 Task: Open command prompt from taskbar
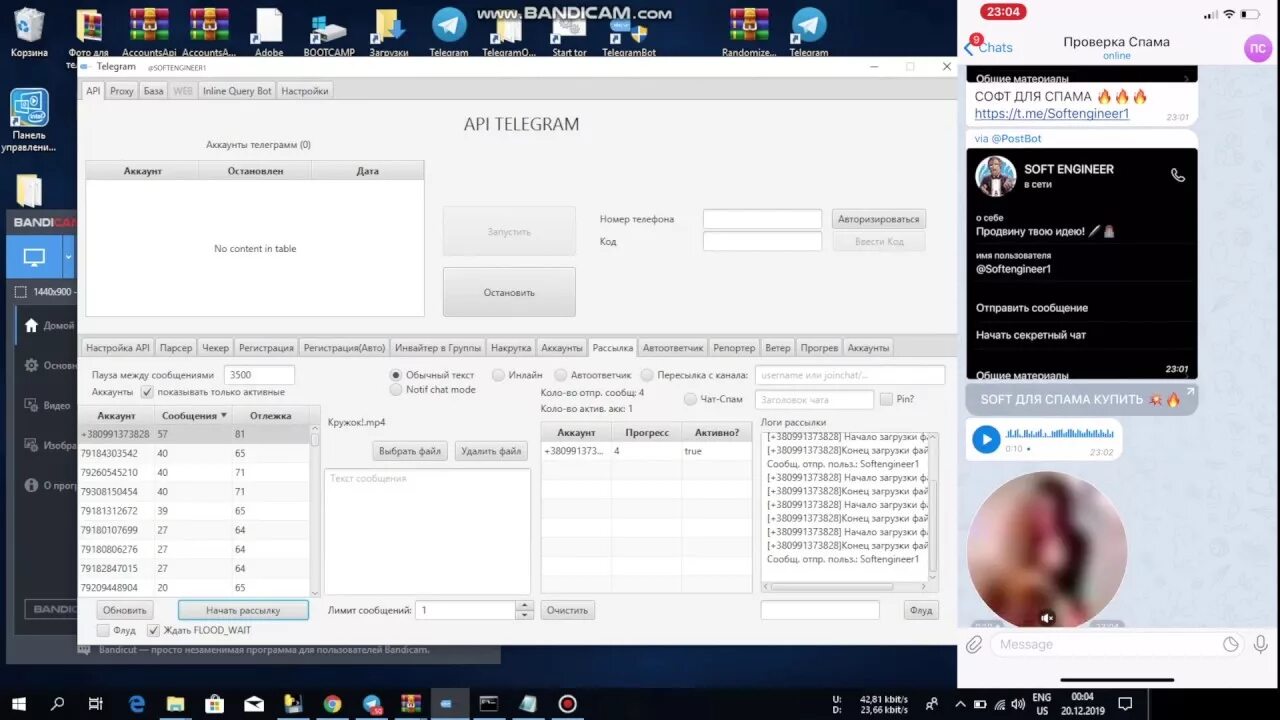coord(489,704)
